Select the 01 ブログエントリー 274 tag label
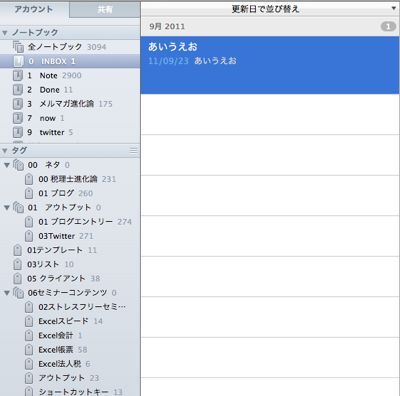 [x=85, y=222]
